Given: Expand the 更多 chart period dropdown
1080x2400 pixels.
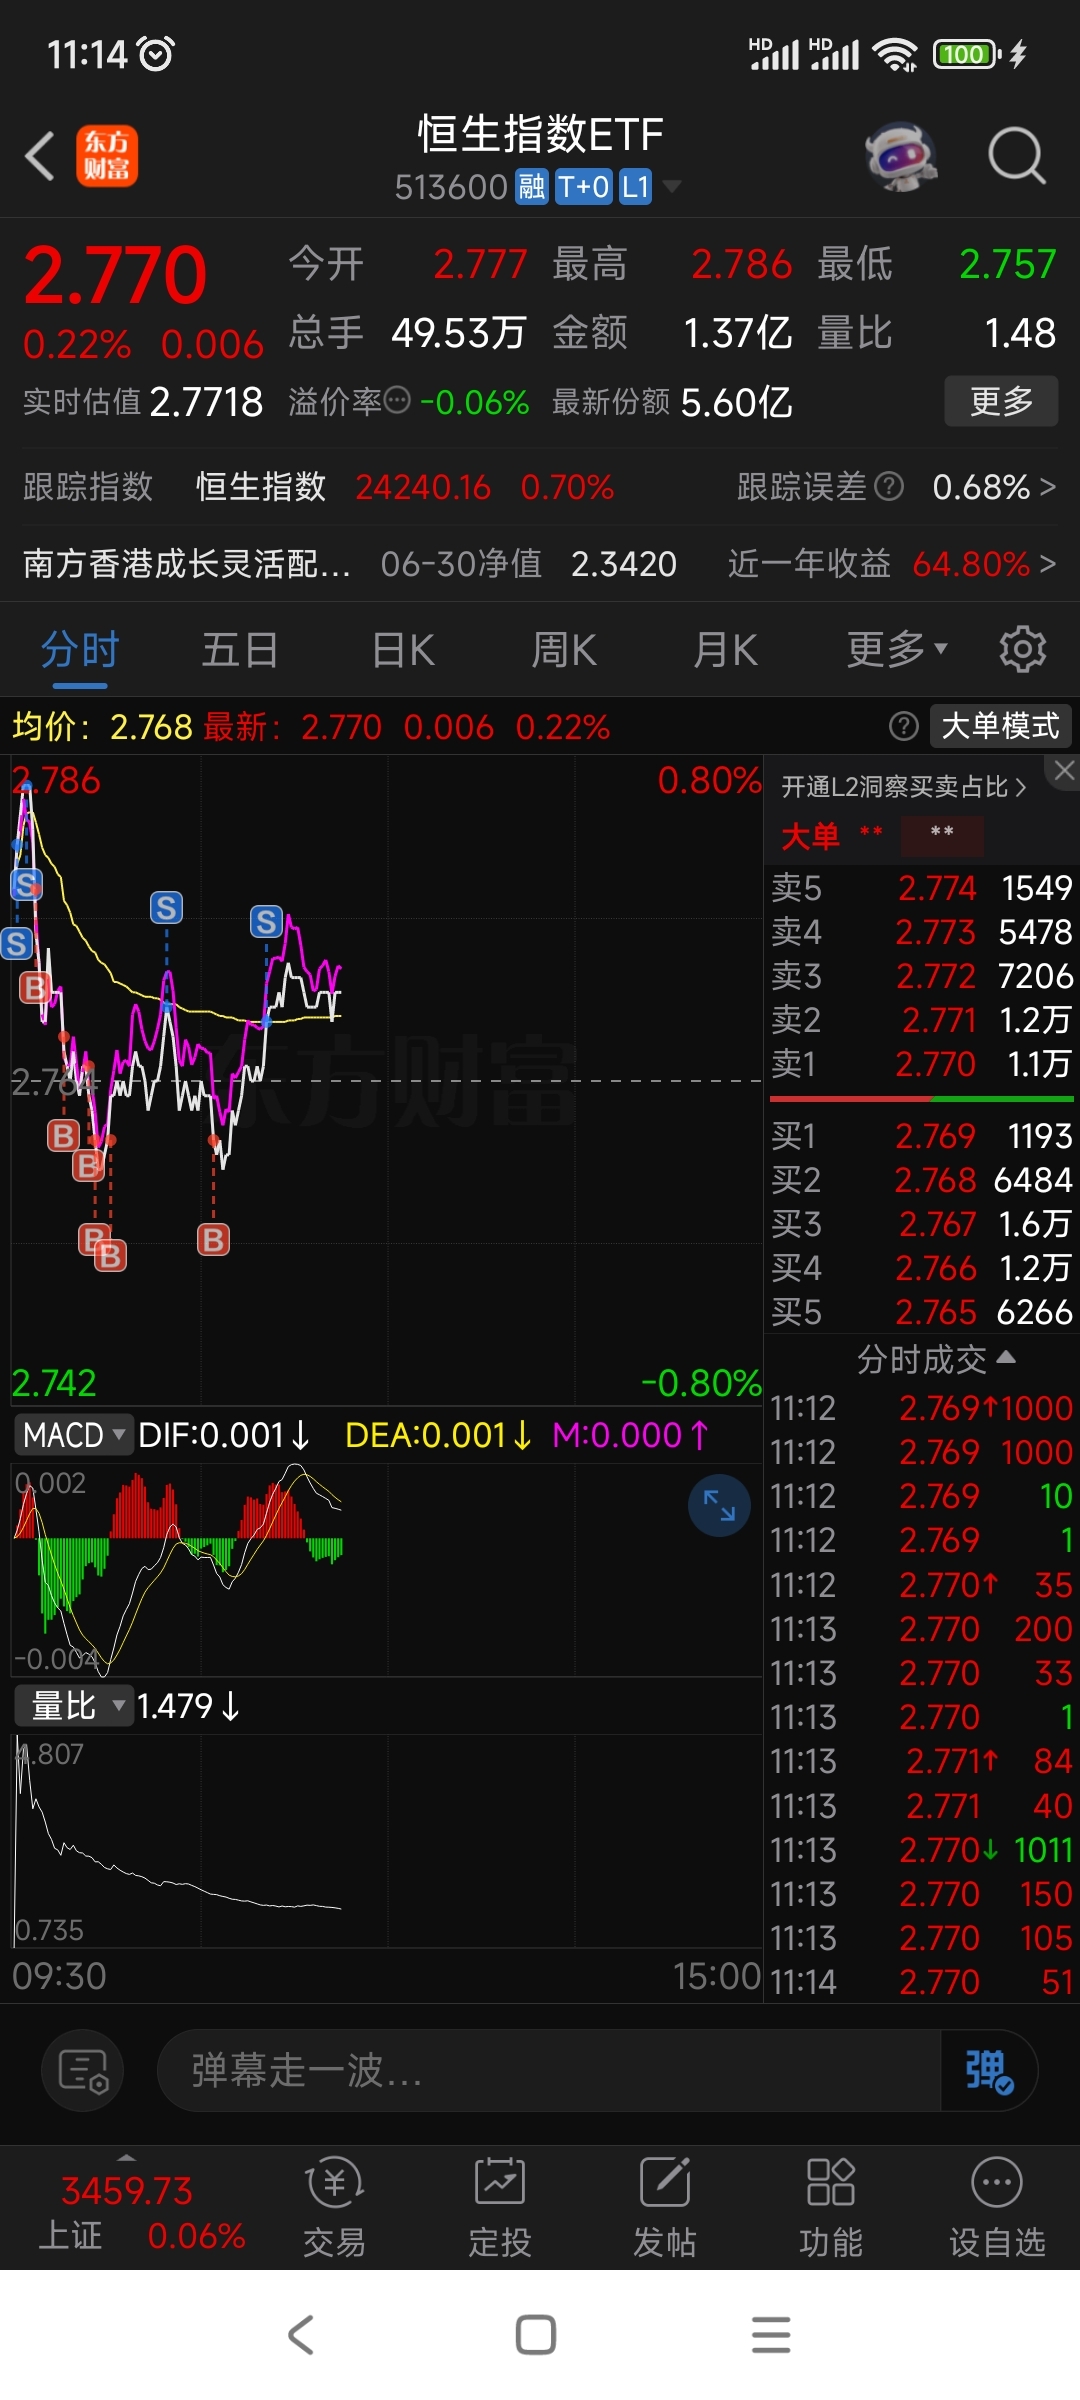Looking at the screenshot, I should pyautogui.click(x=897, y=650).
